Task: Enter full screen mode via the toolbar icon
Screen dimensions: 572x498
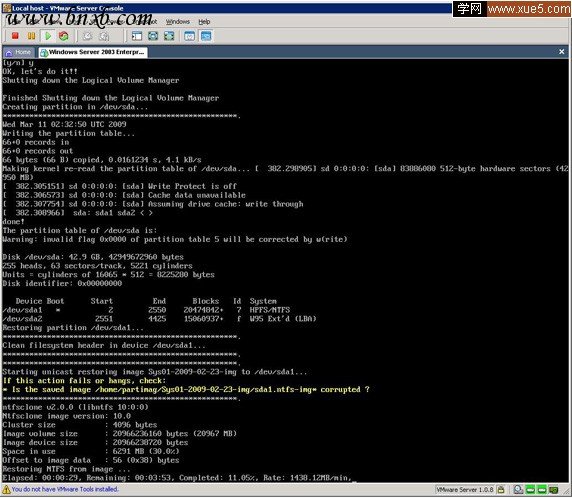Action: 169,36
